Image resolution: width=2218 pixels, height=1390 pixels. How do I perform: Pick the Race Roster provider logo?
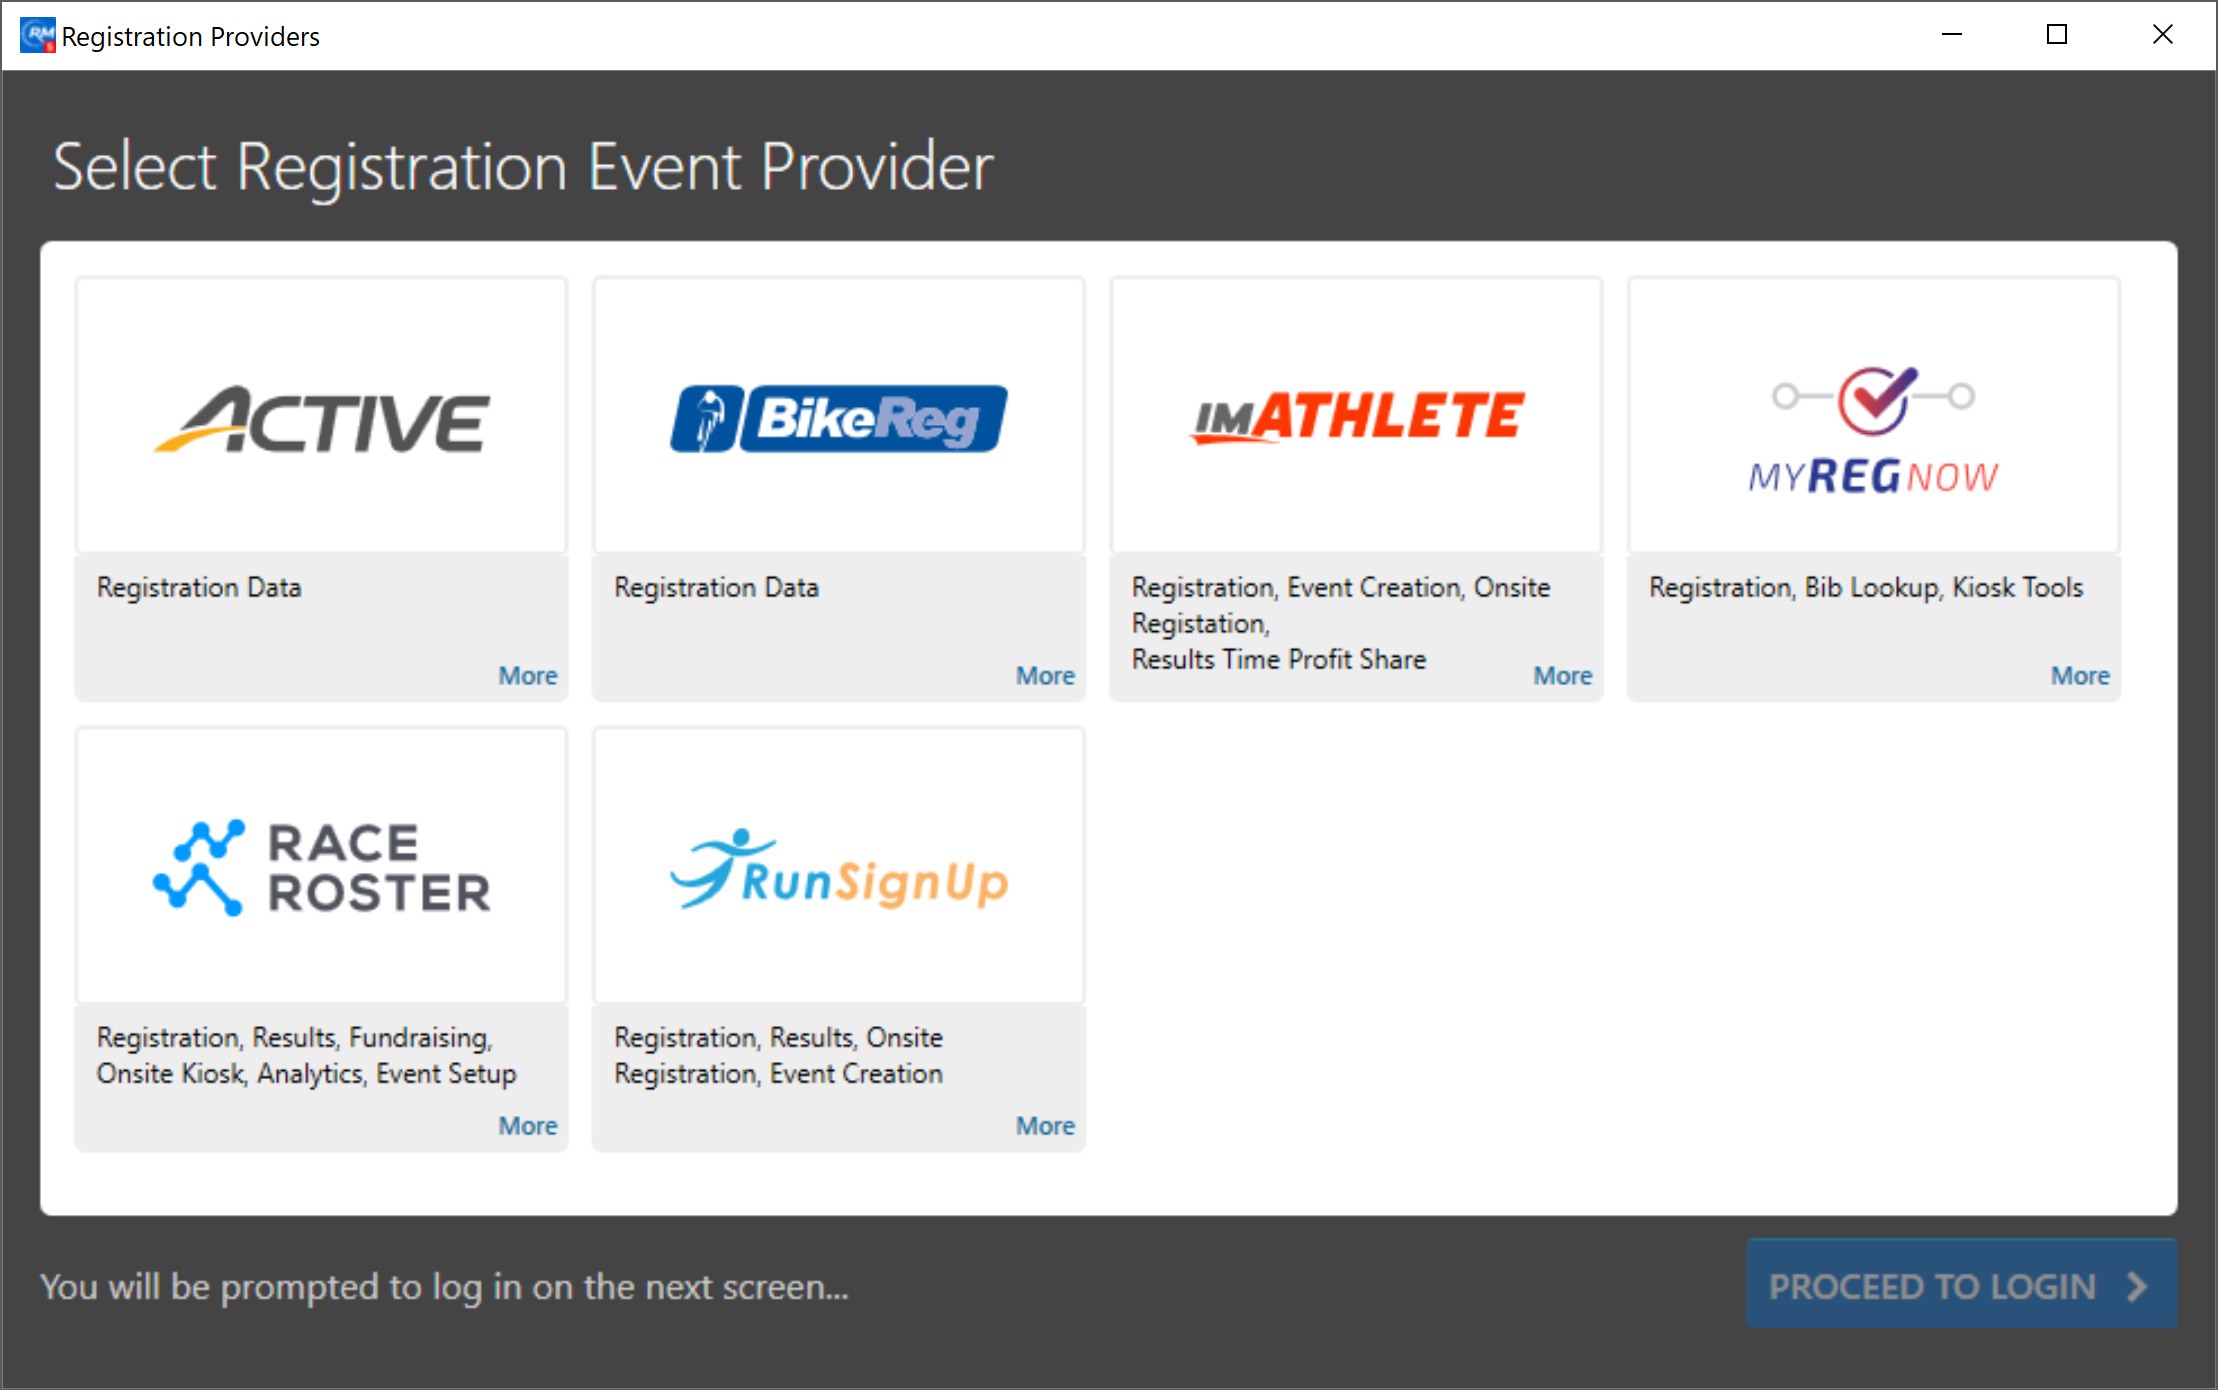click(321, 867)
